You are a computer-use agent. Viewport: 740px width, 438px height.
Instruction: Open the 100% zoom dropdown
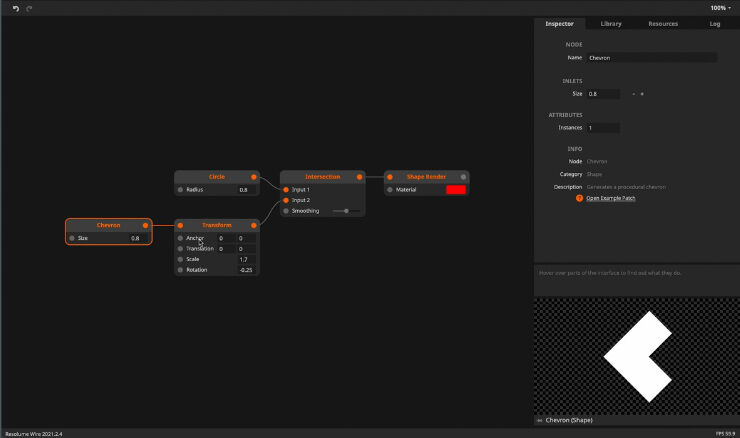tap(720, 7)
